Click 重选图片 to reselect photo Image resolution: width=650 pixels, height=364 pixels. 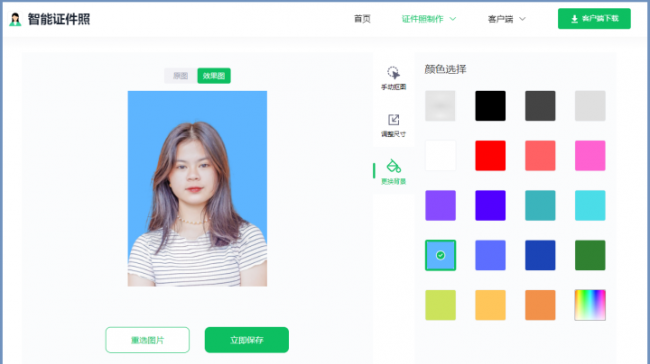(x=148, y=340)
